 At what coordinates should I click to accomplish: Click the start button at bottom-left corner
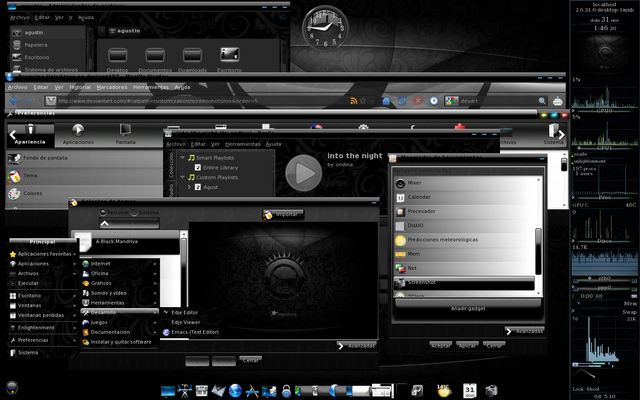click(12, 387)
